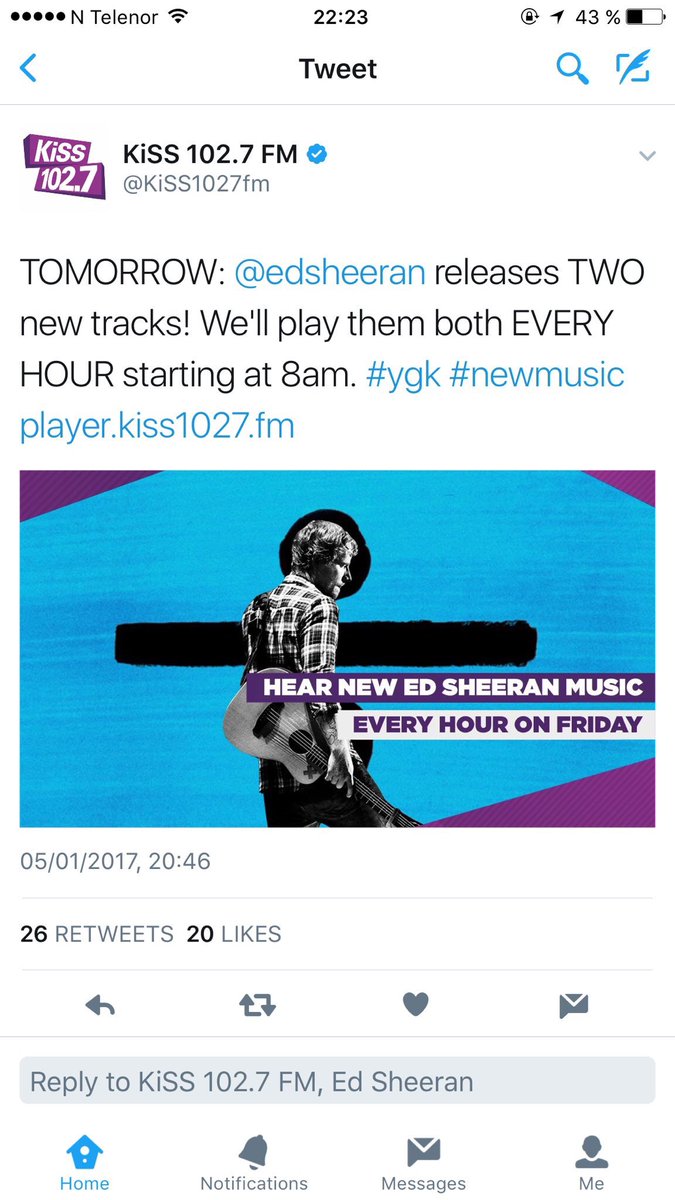This screenshot has width=675, height=1200.
Task: Open the KiSS 102.7 profile avatar
Action: (x=63, y=168)
